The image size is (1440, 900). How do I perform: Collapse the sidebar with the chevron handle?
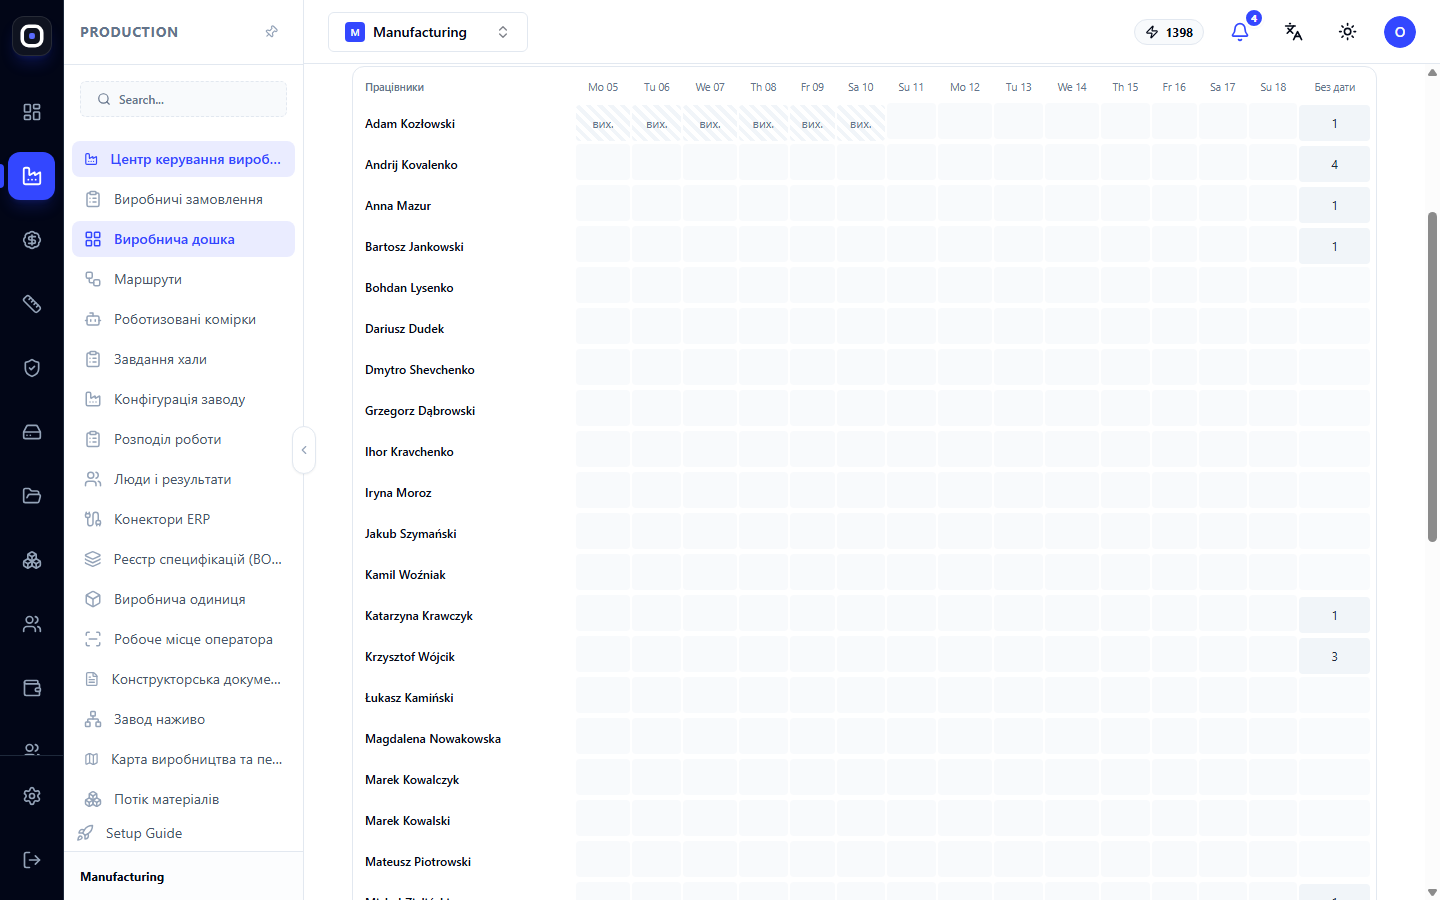coord(304,450)
